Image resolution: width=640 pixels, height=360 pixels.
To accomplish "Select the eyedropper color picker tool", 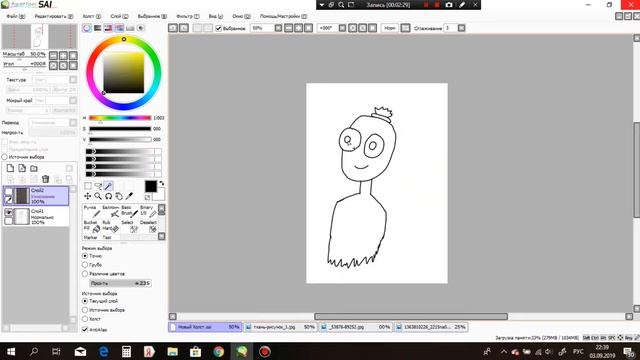I will 129,196.
